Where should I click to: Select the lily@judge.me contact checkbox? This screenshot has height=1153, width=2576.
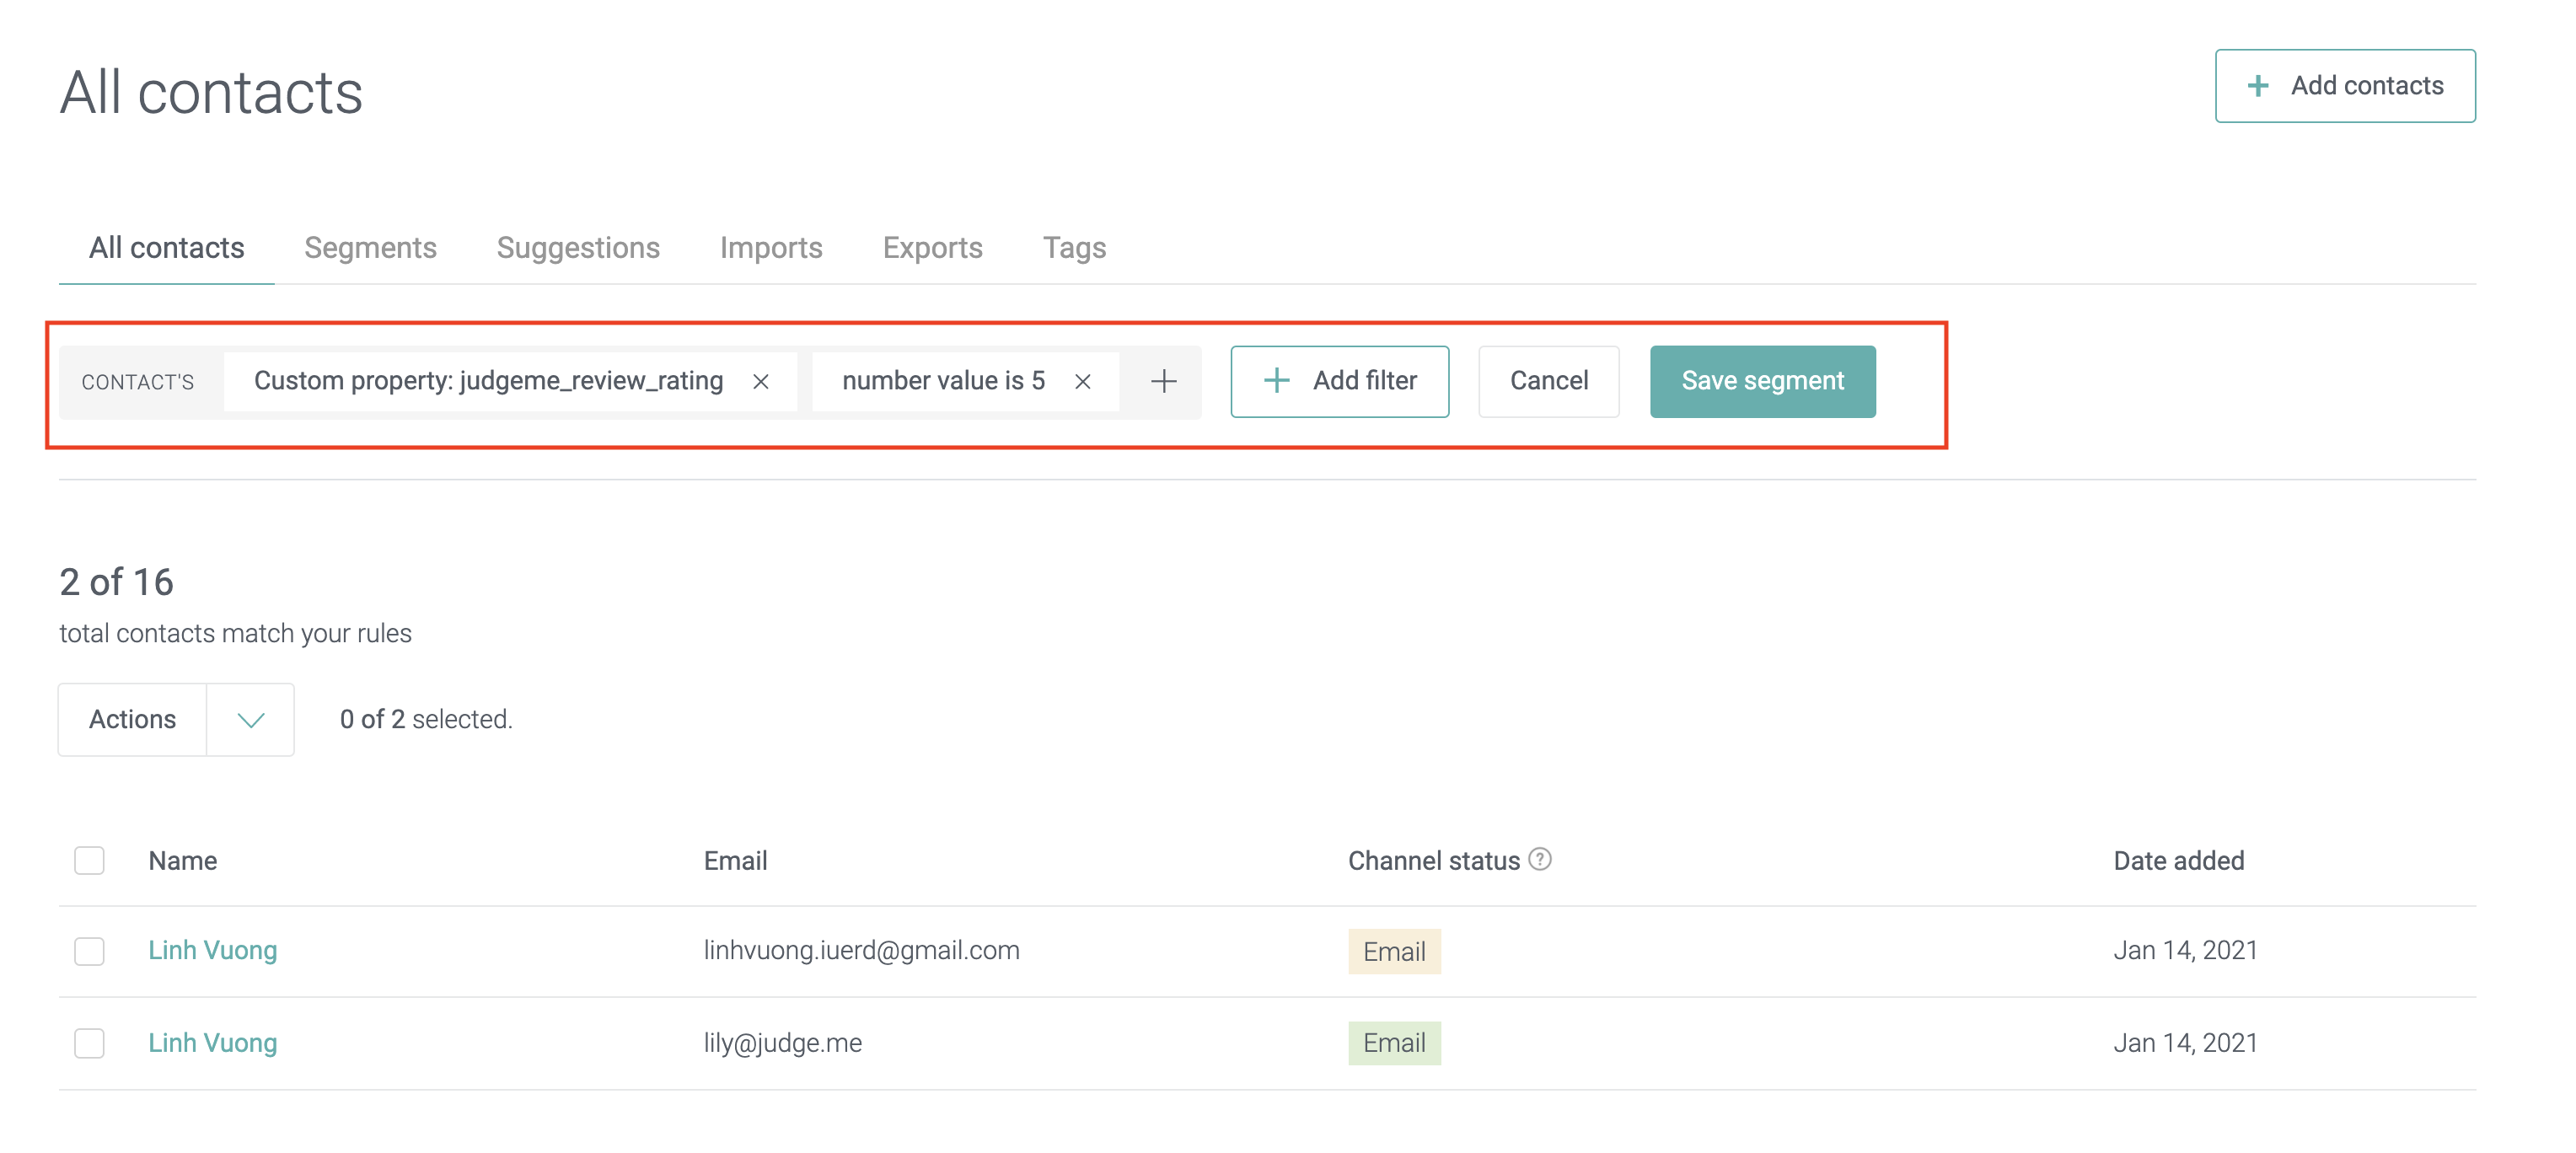tap(89, 1043)
